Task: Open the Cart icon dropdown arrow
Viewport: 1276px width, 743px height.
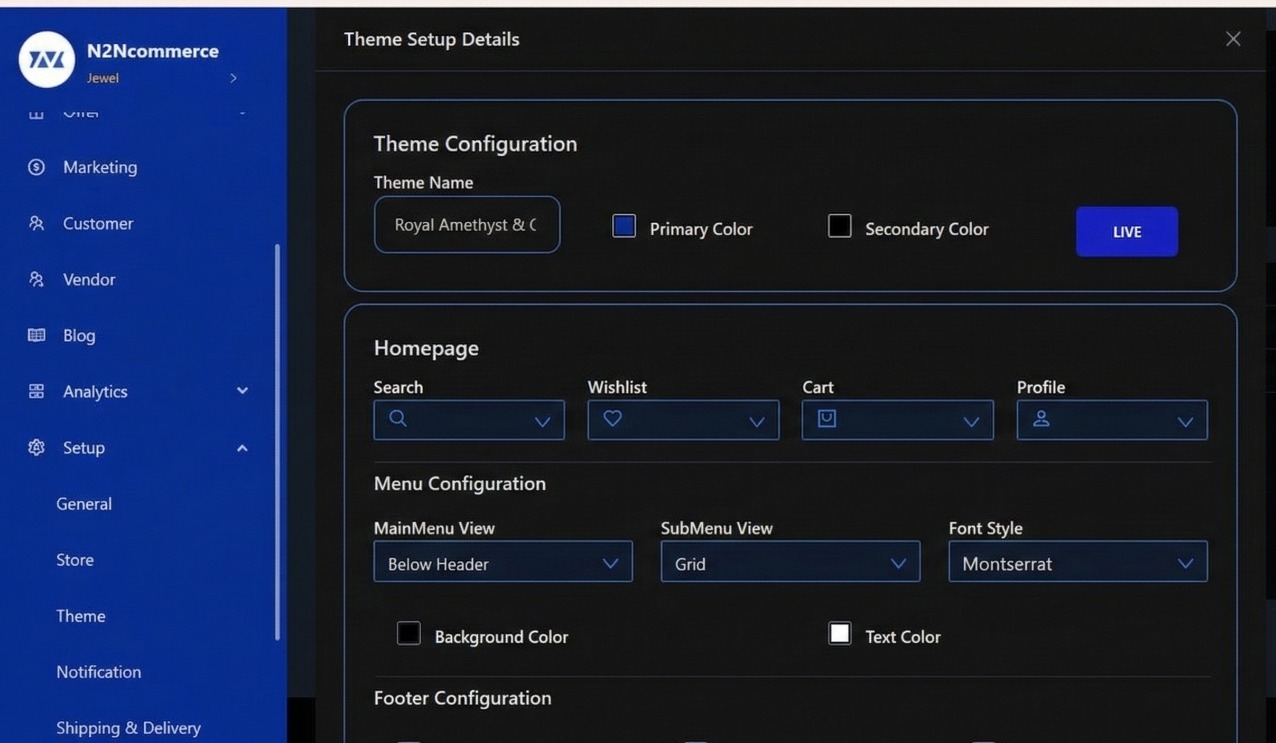Action: point(971,422)
